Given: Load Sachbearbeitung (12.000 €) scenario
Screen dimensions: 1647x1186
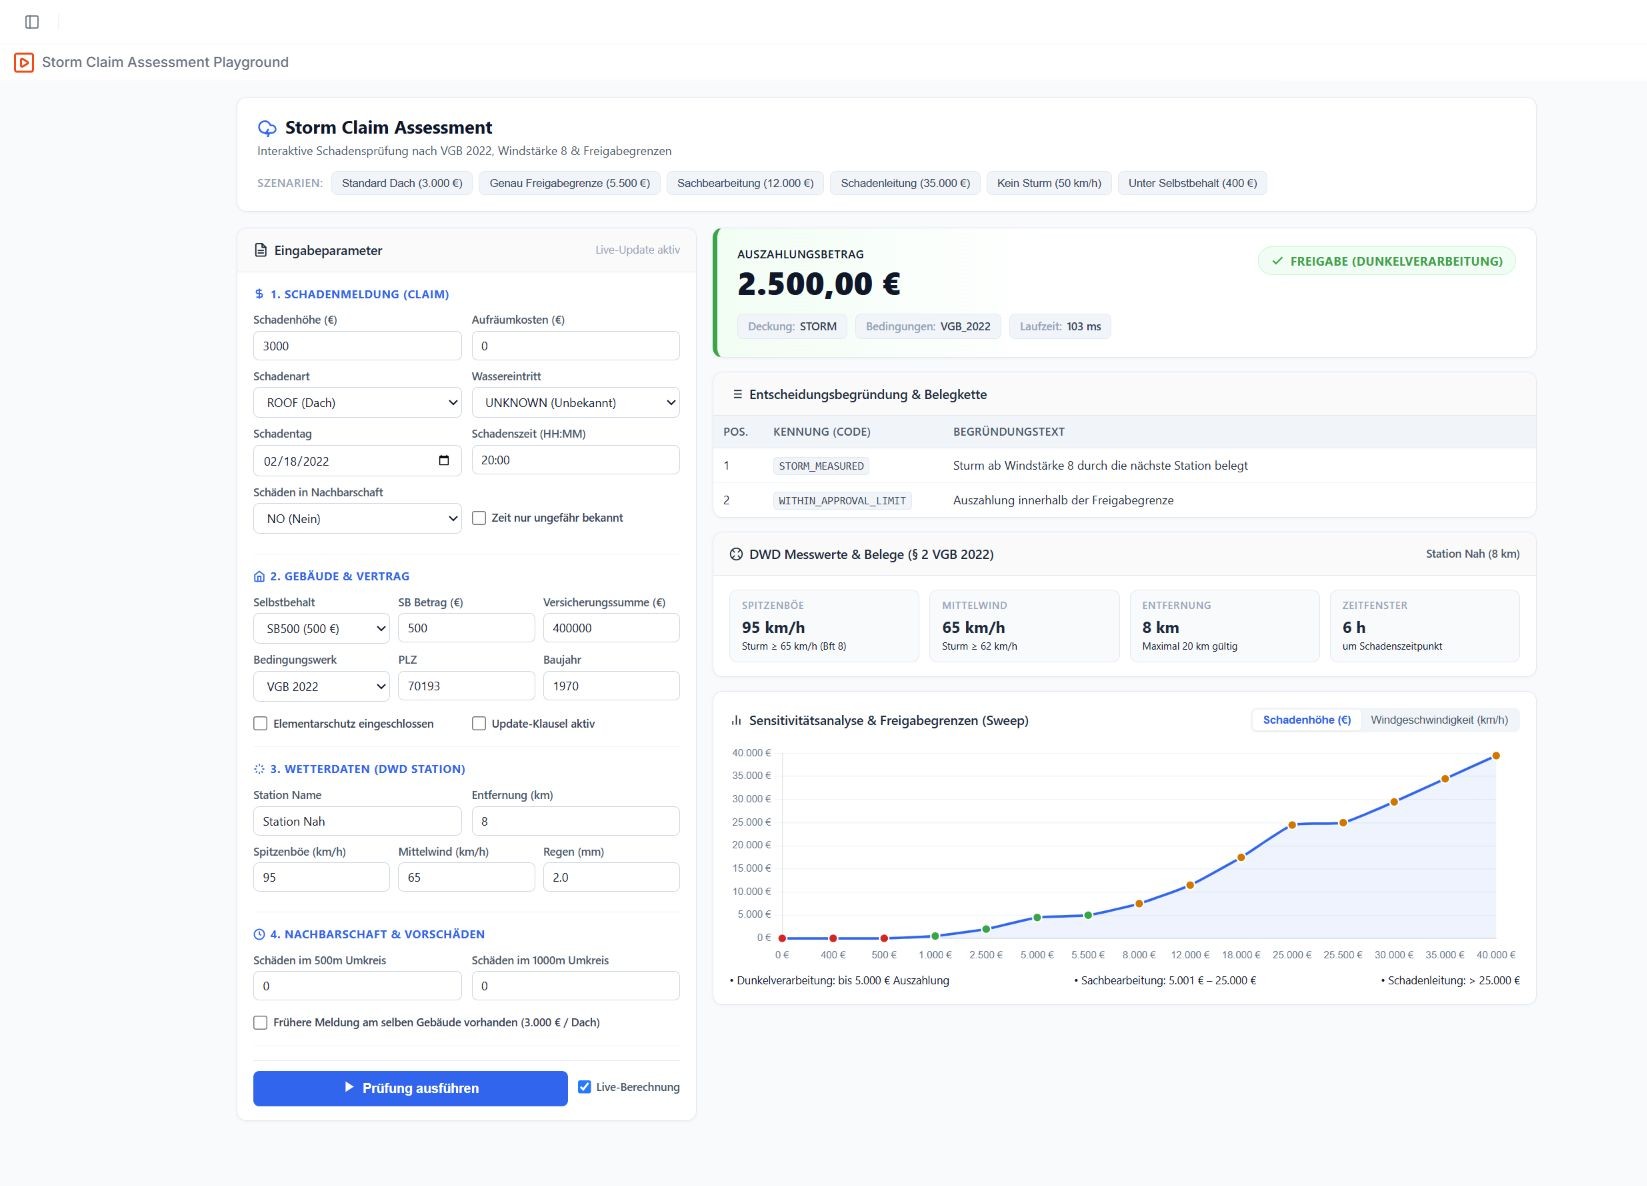Looking at the screenshot, I should [x=745, y=183].
